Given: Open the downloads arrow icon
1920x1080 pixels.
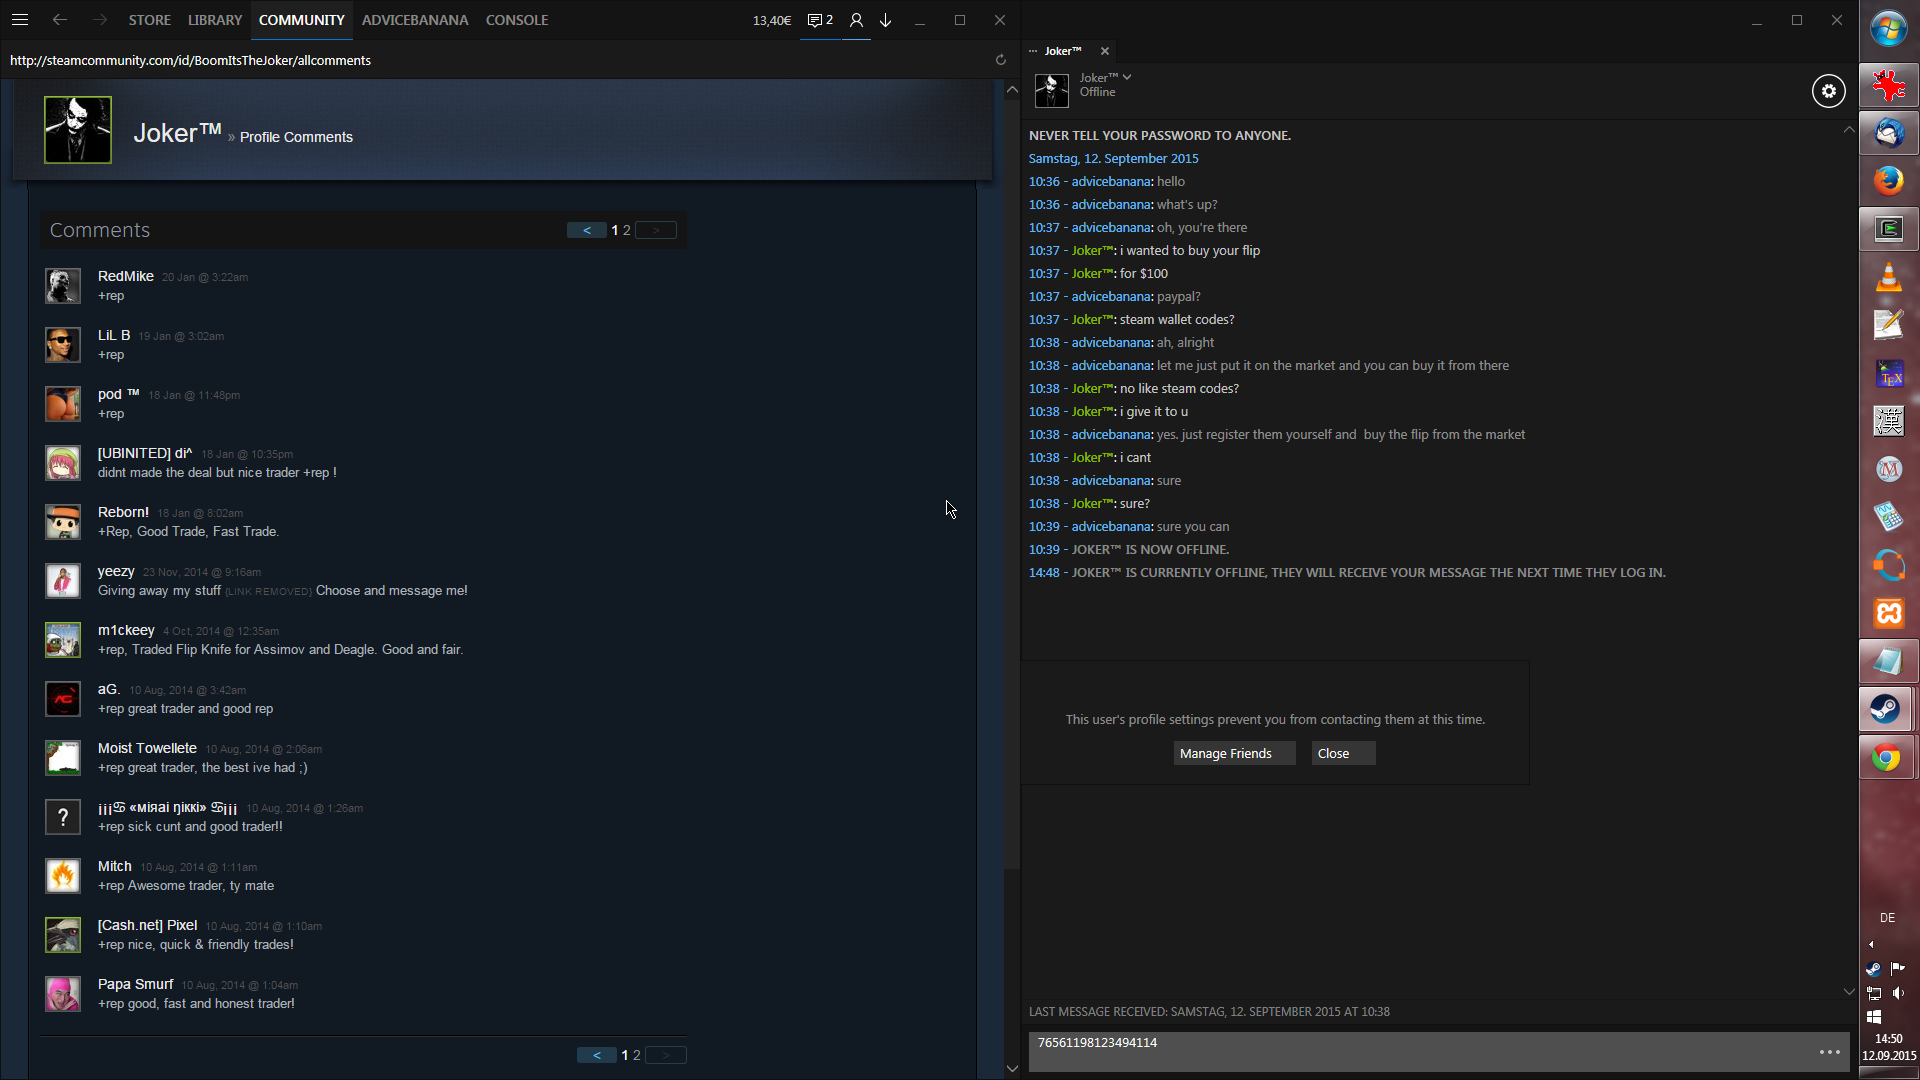Looking at the screenshot, I should point(886,20).
